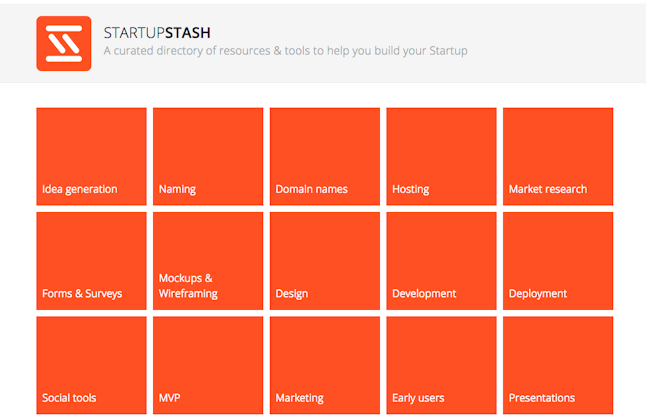The height and width of the screenshot is (420, 646).
Task: Select the Naming category tile
Action: click(x=208, y=157)
